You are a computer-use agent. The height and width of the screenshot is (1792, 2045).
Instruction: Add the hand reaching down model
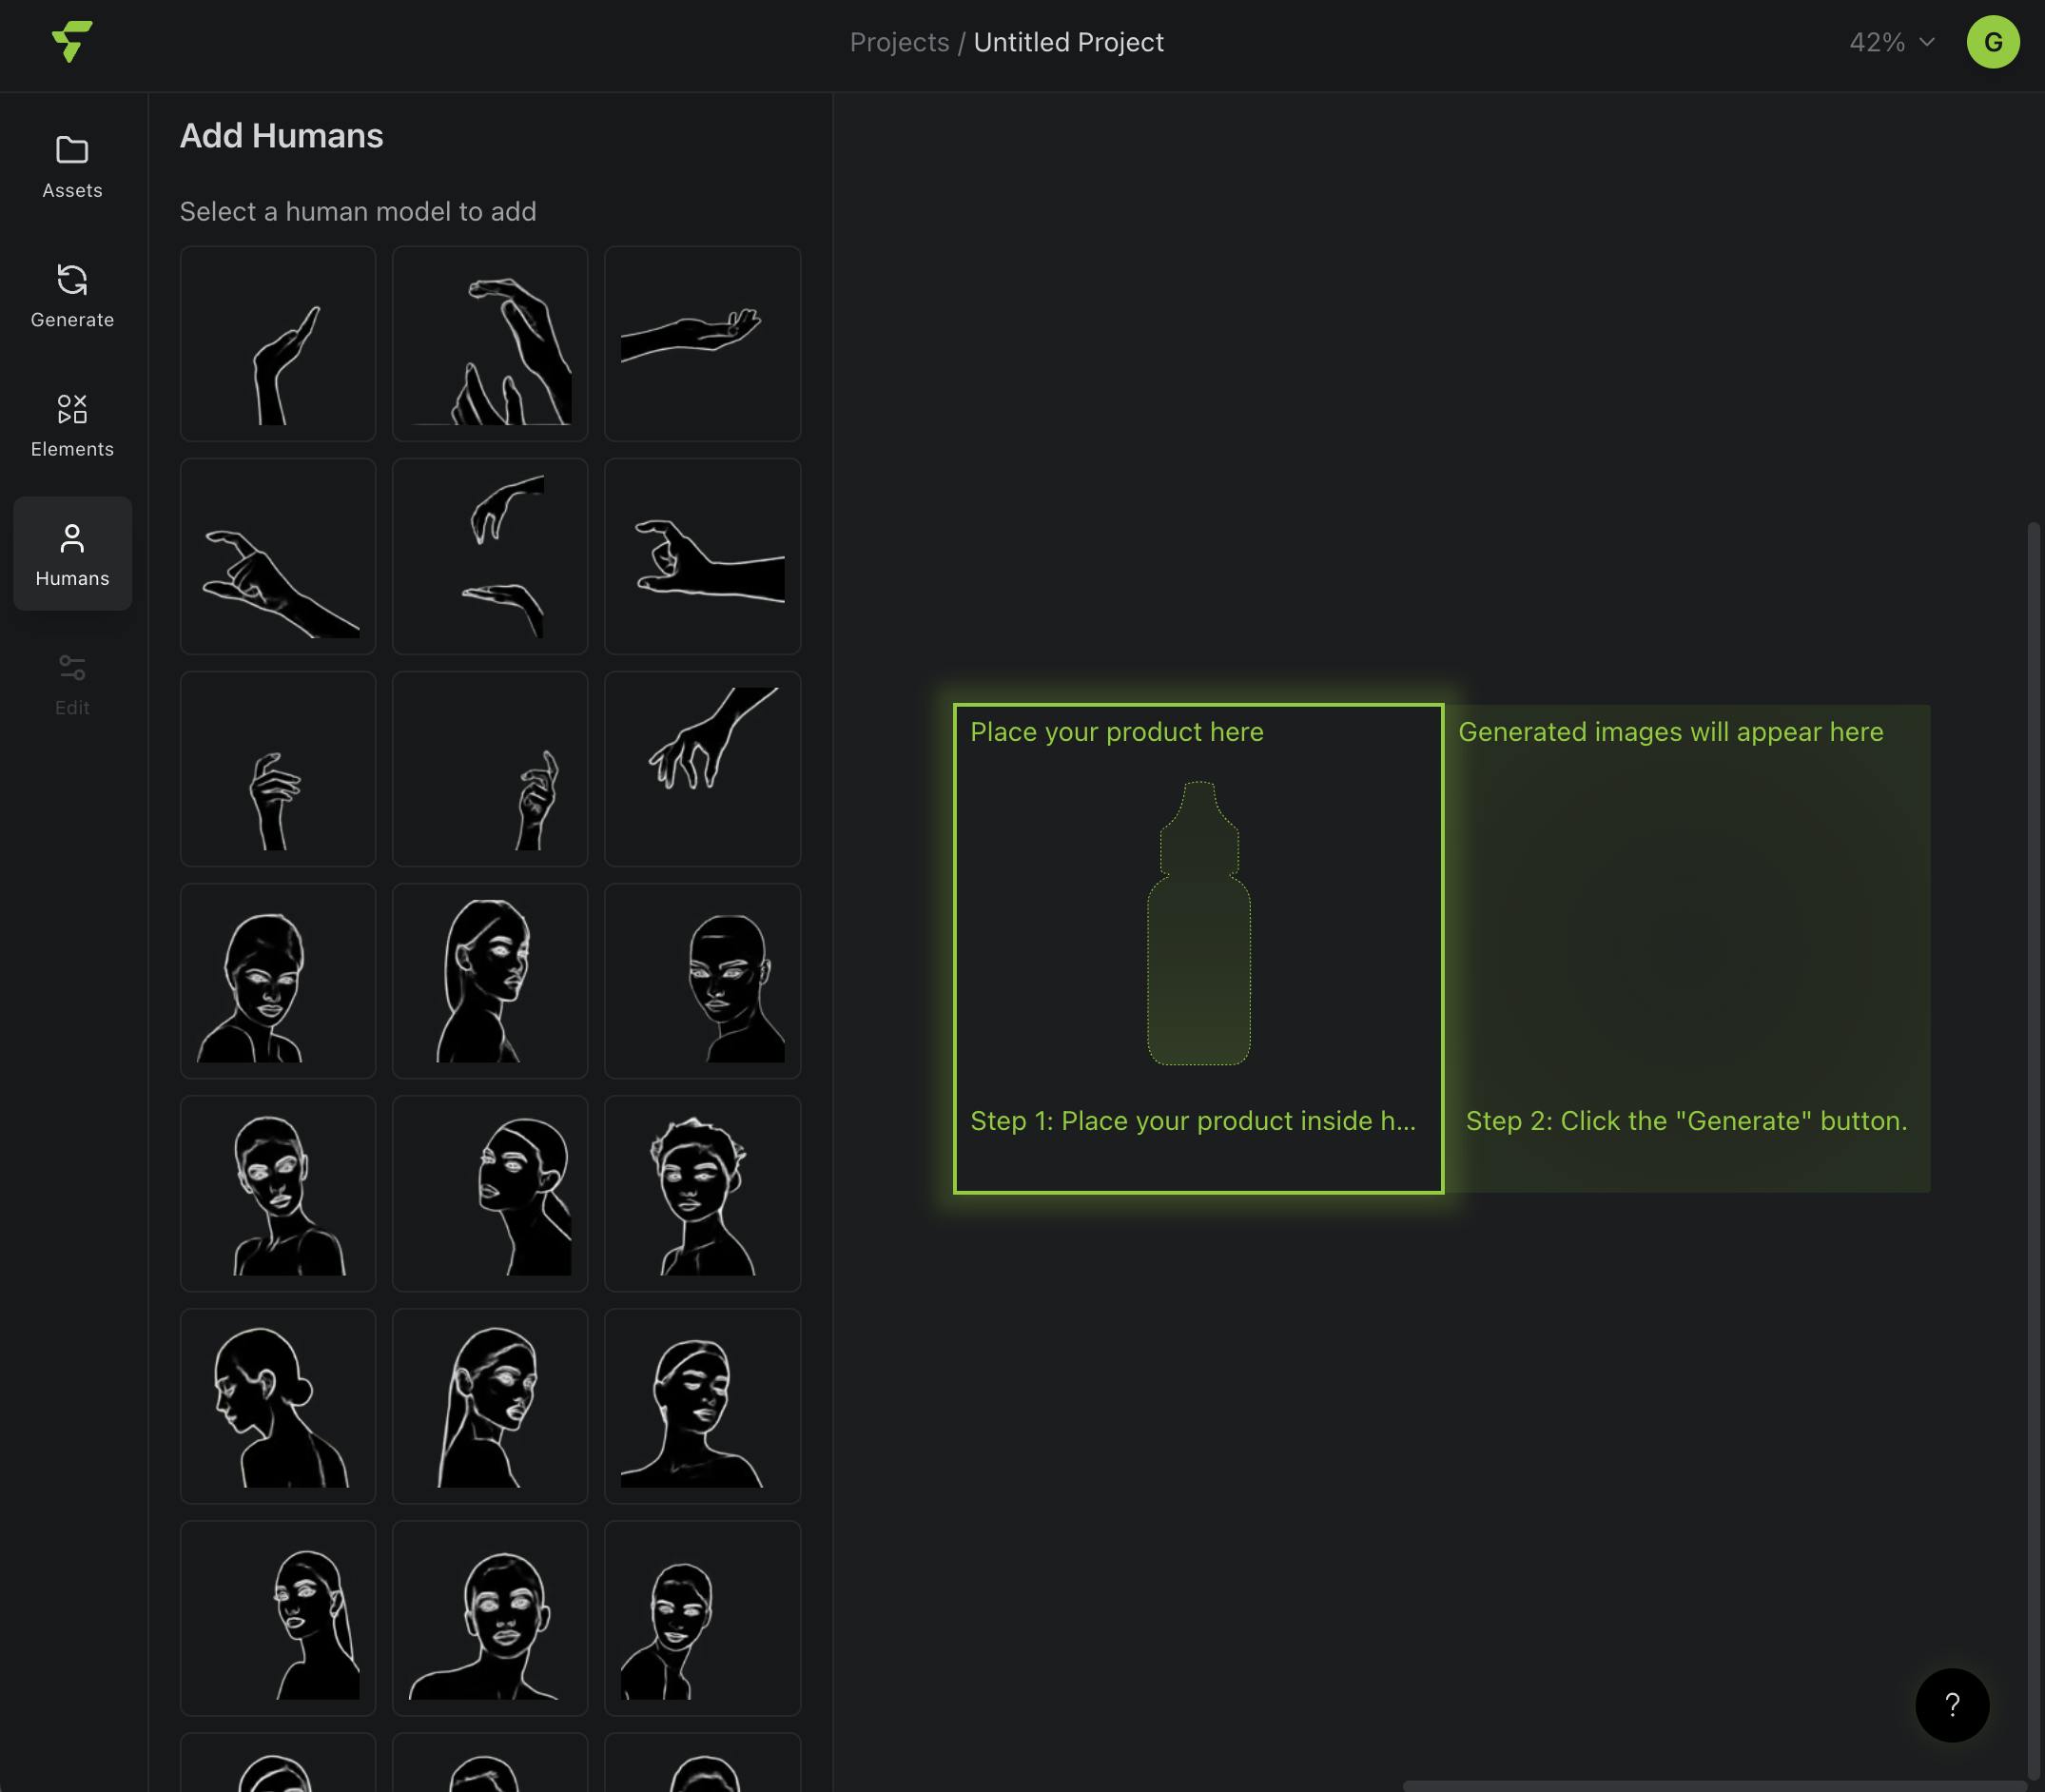tap(702, 768)
